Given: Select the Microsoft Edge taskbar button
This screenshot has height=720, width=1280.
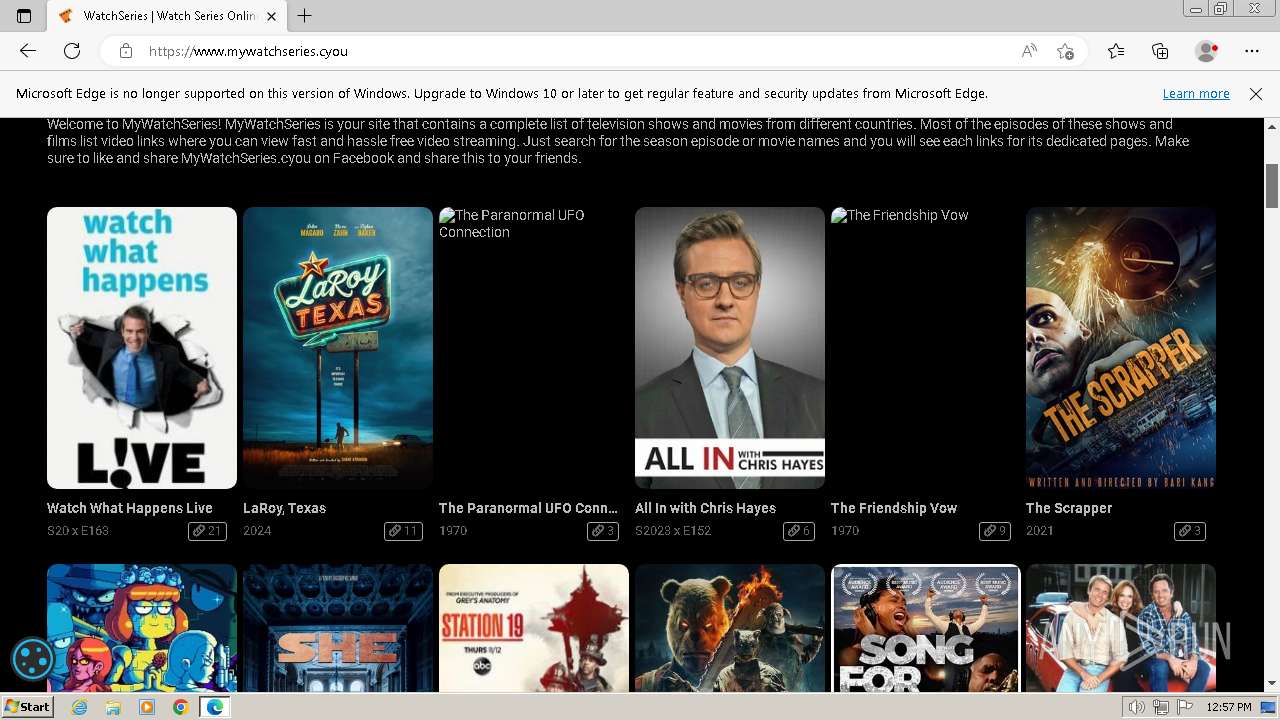Looking at the screenshot, I should (x=214, y=707).
